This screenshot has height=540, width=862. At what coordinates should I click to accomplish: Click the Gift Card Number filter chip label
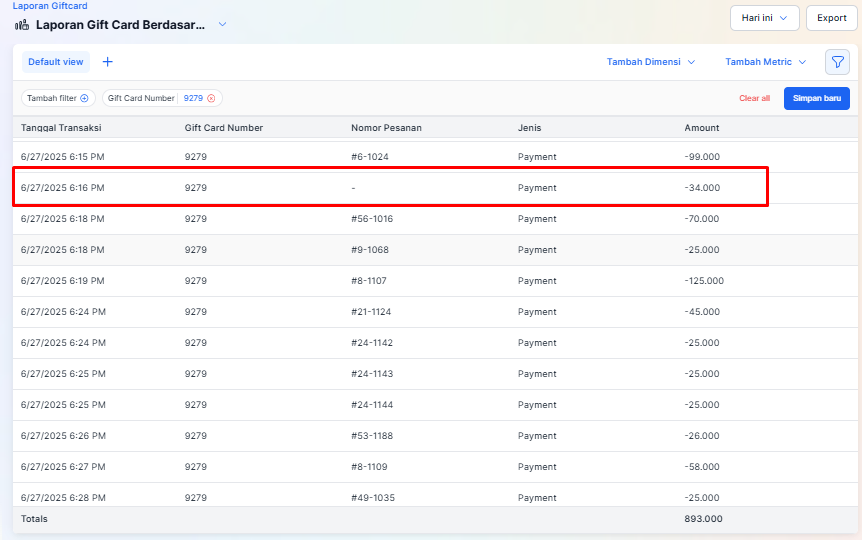pos(141,98)
